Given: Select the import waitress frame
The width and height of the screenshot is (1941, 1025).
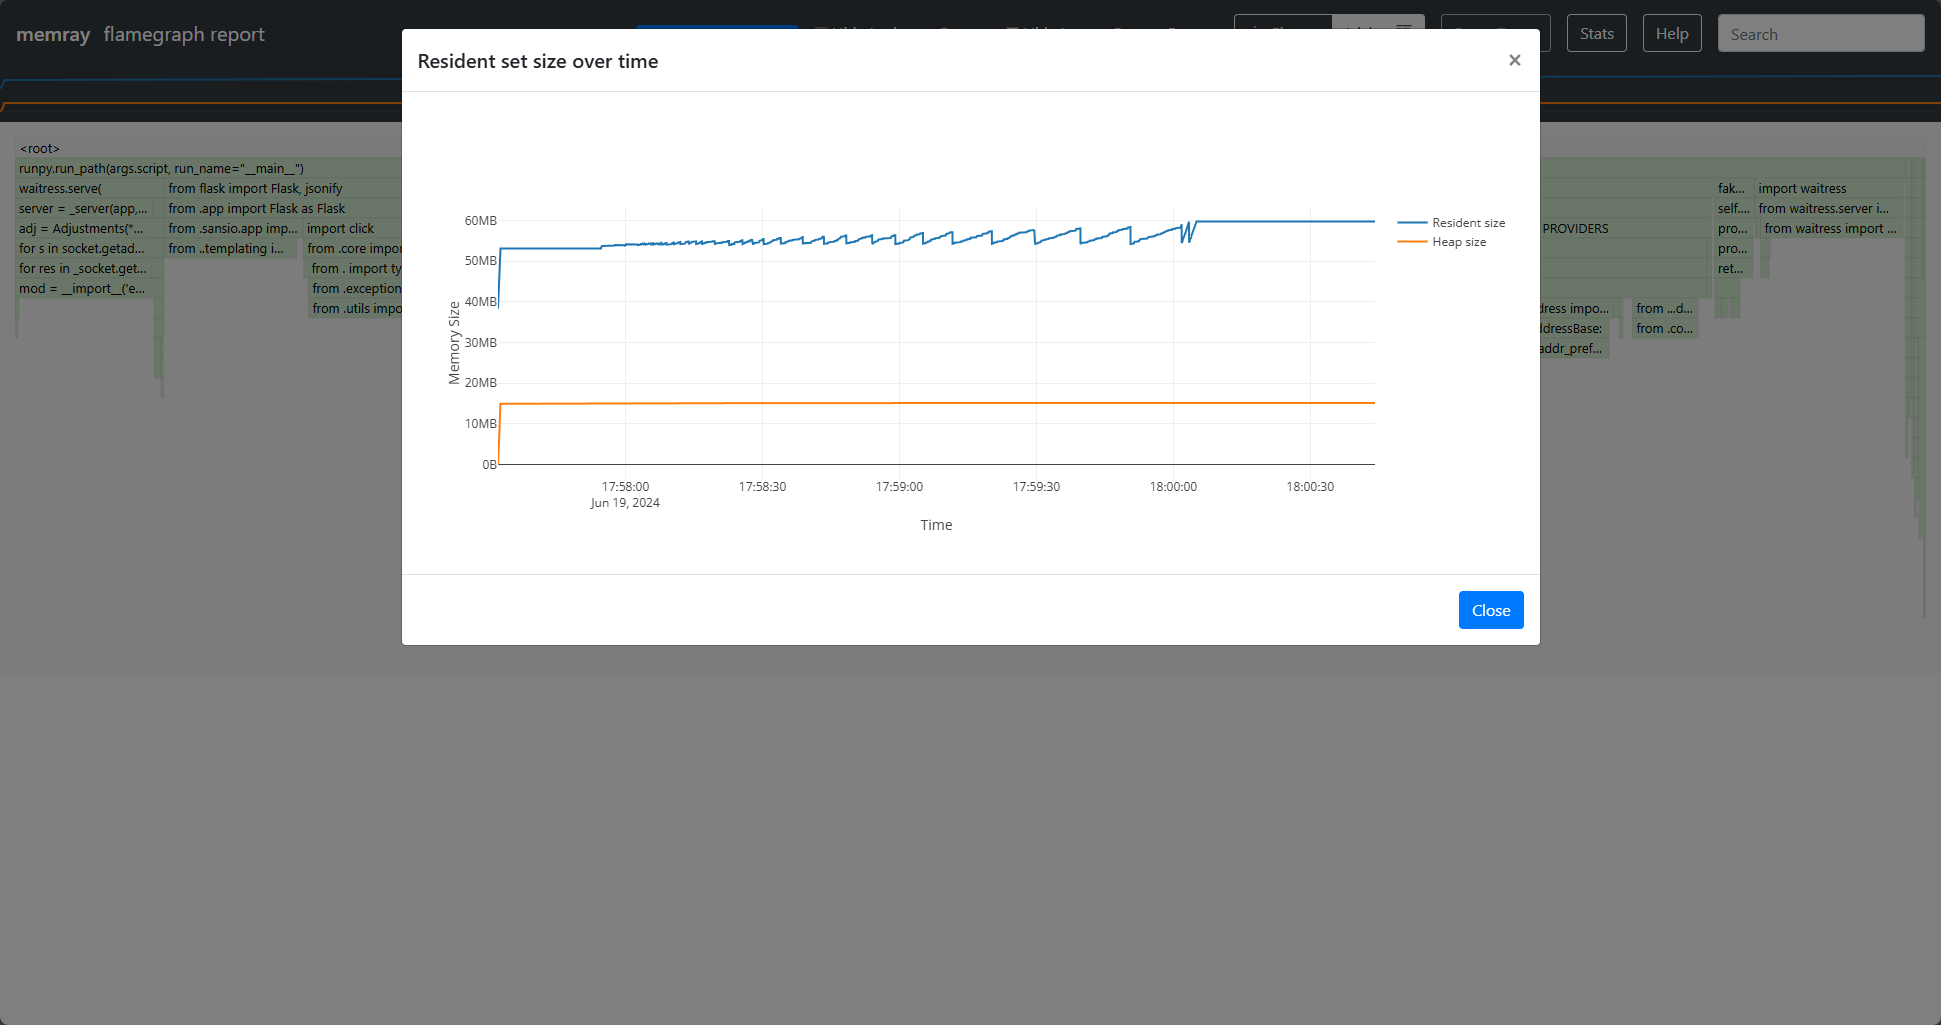Looking at the screenshot, I should point(1830,189).
